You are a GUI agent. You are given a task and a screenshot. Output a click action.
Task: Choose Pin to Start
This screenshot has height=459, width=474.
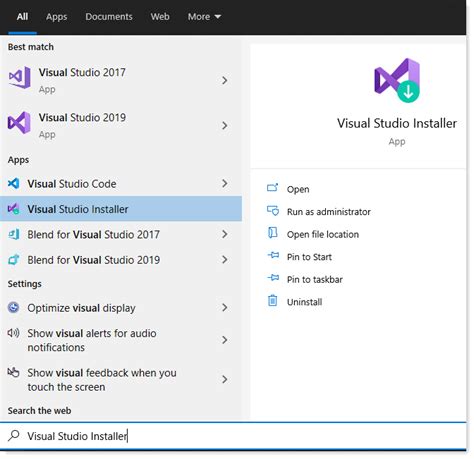[x=309, y=257]
